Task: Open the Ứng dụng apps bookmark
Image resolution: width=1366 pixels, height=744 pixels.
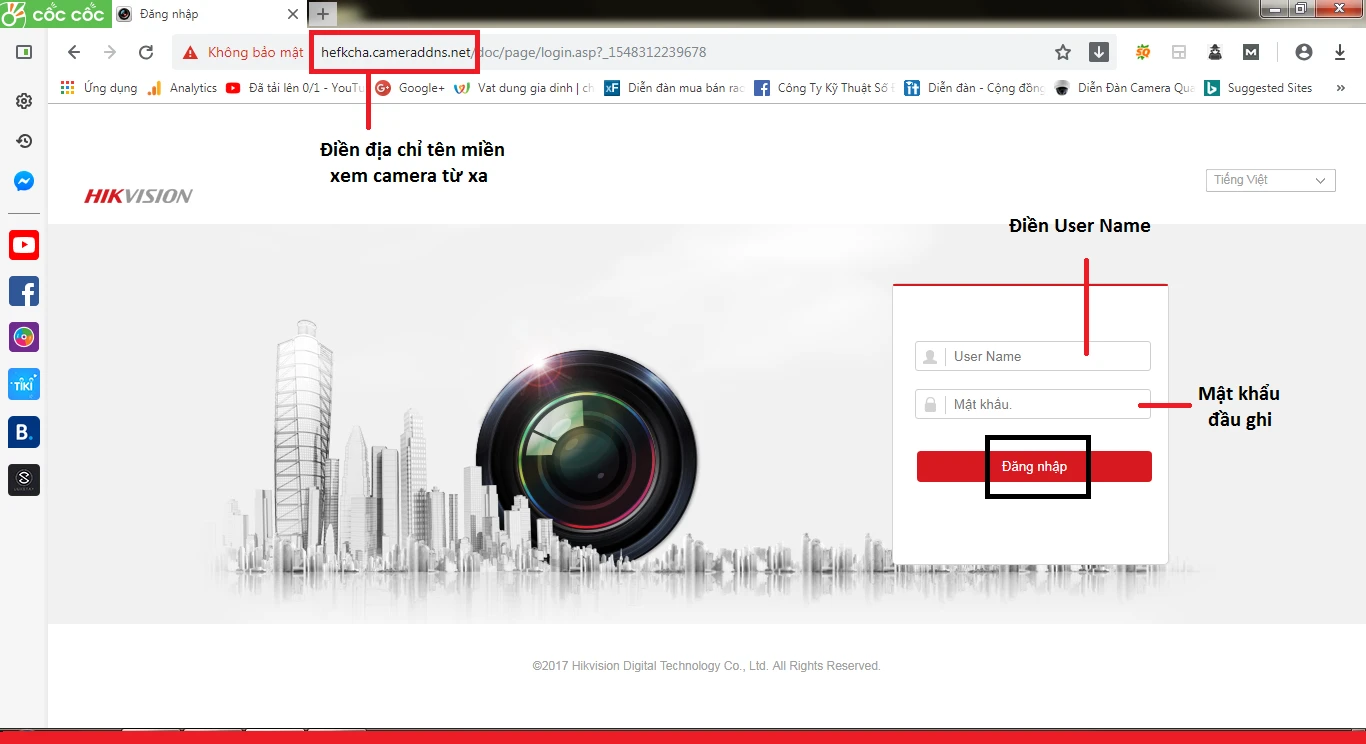Action: coord(99,88)
